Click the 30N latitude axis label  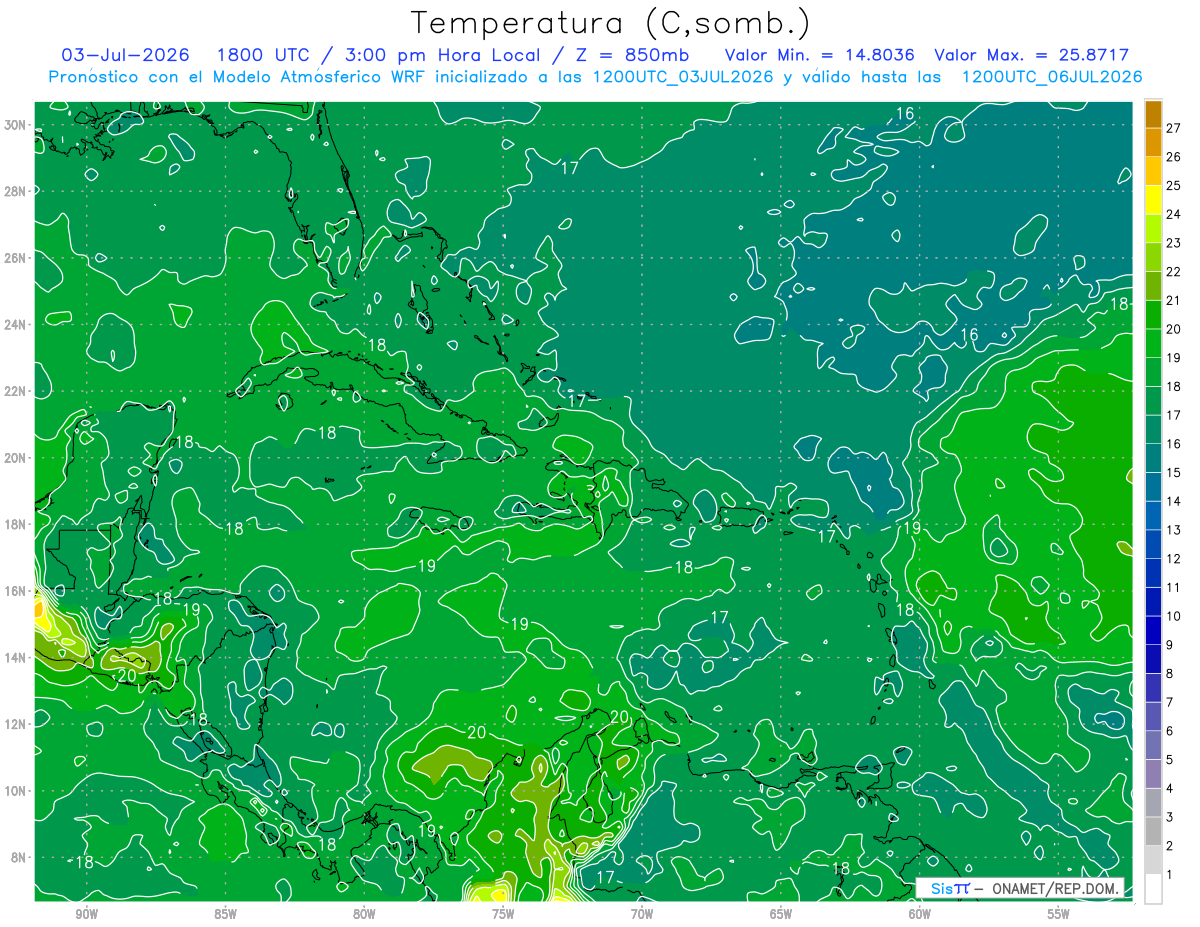coord(15,125)
